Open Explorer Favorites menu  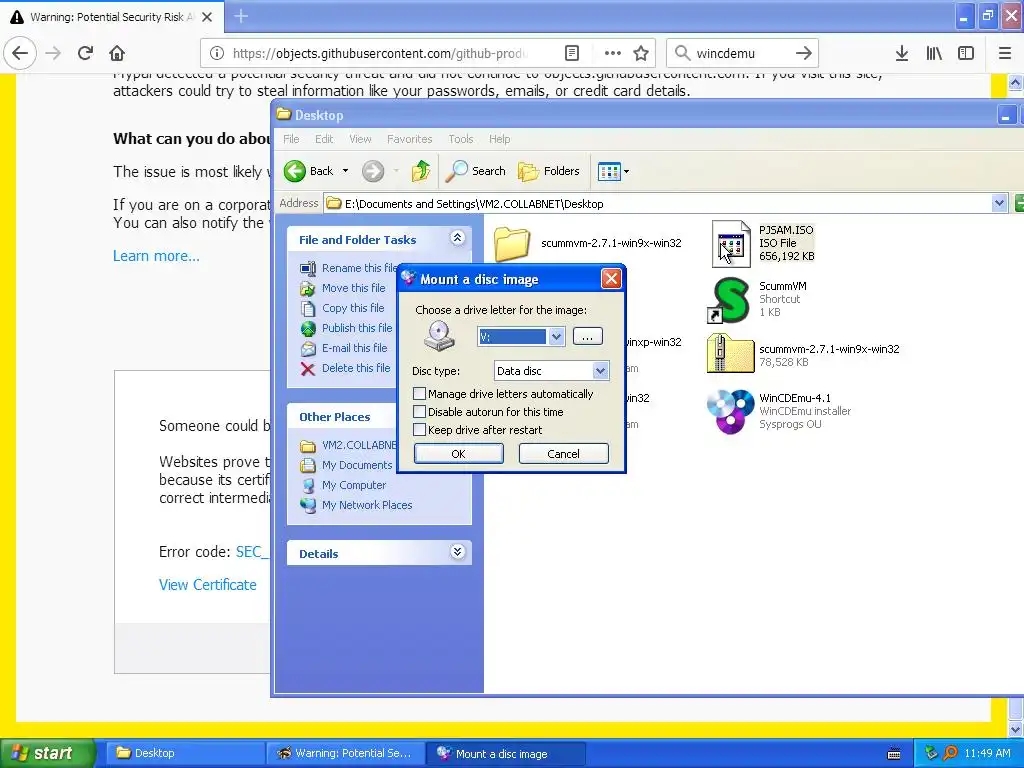click(x=409, y=139)
